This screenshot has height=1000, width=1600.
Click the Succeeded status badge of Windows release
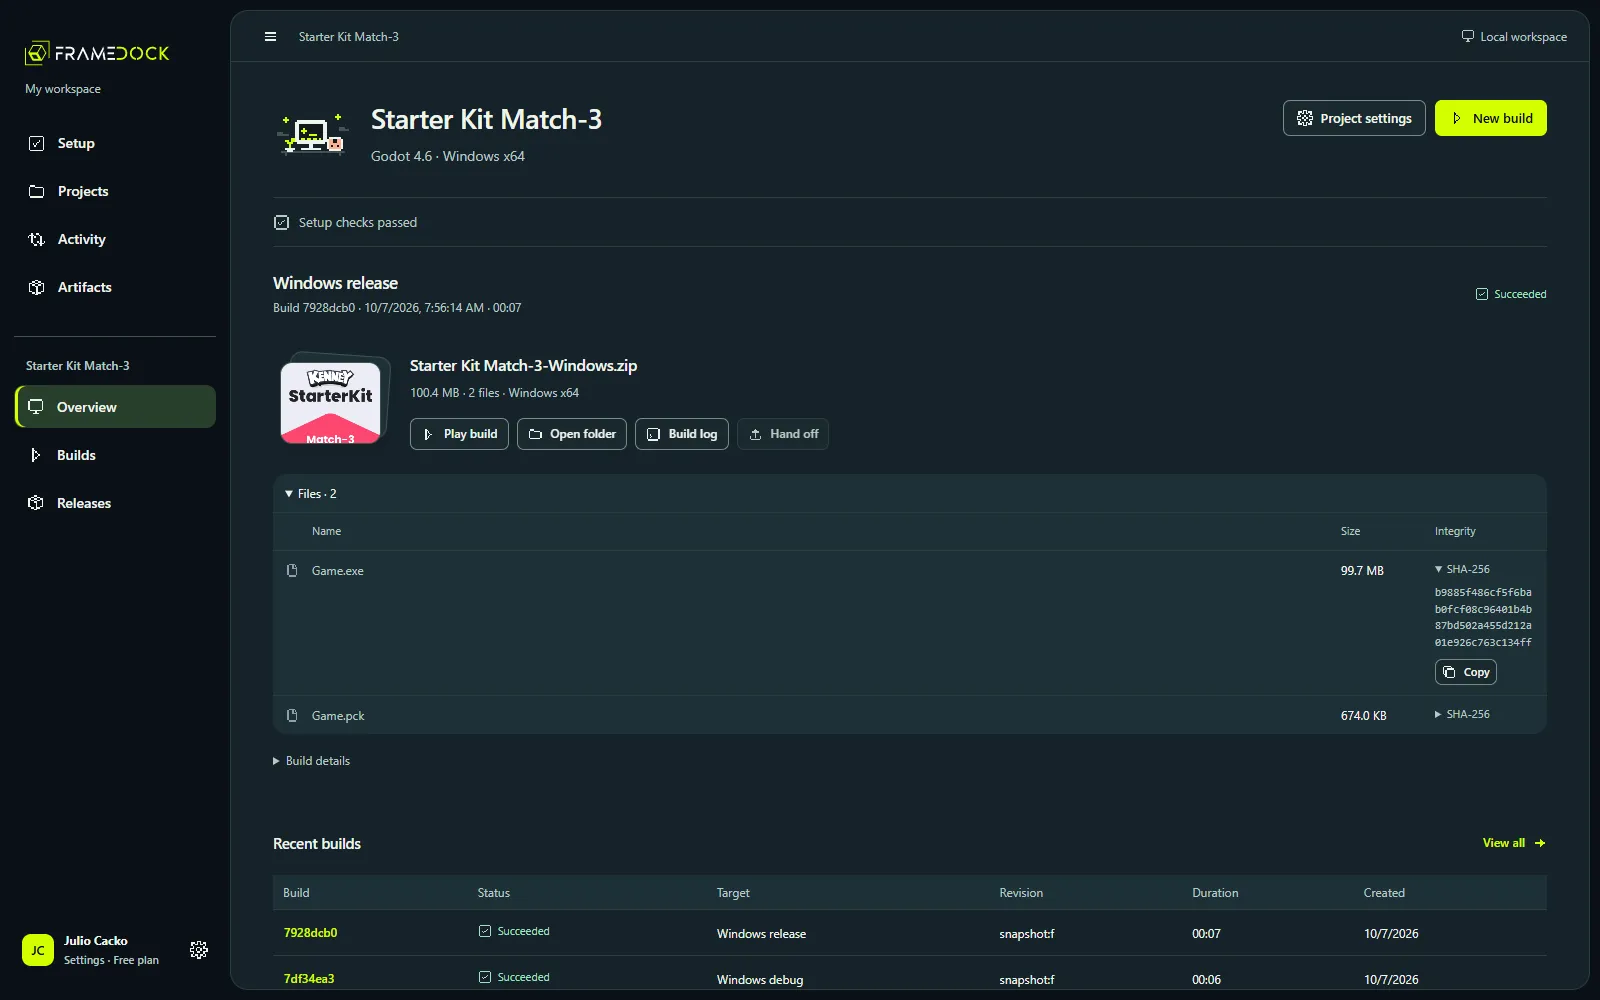tap(1511, 294)
